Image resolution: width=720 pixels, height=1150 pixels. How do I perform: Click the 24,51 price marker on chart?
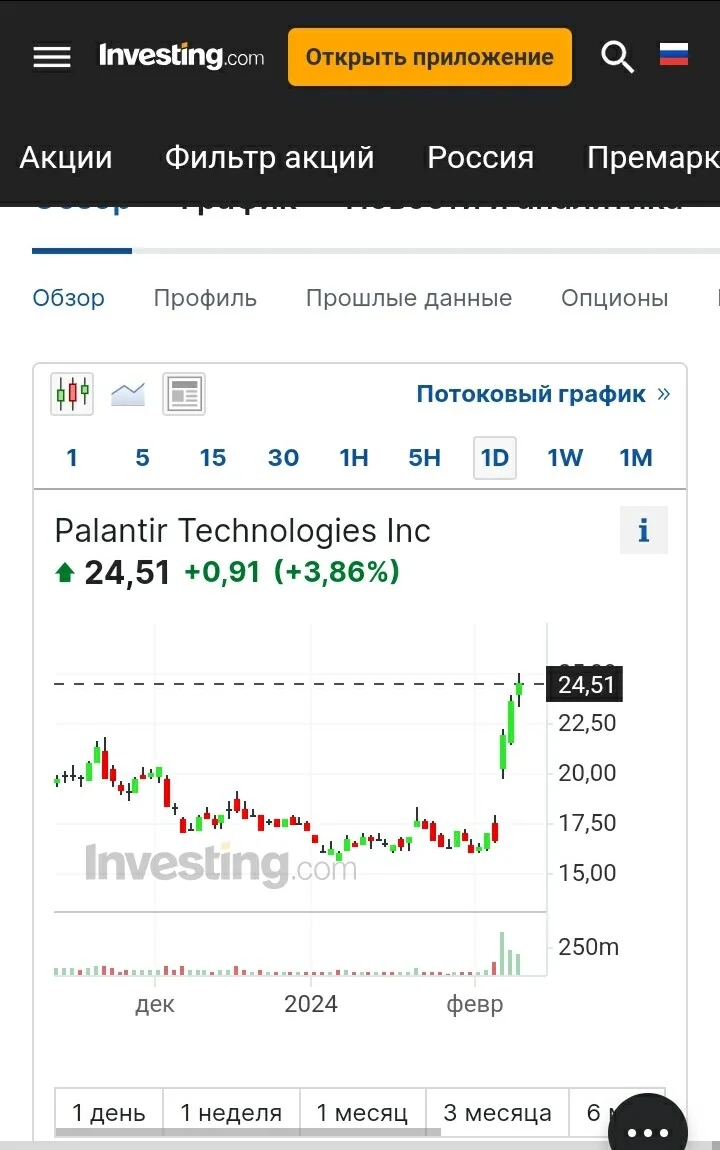(584, 684)
